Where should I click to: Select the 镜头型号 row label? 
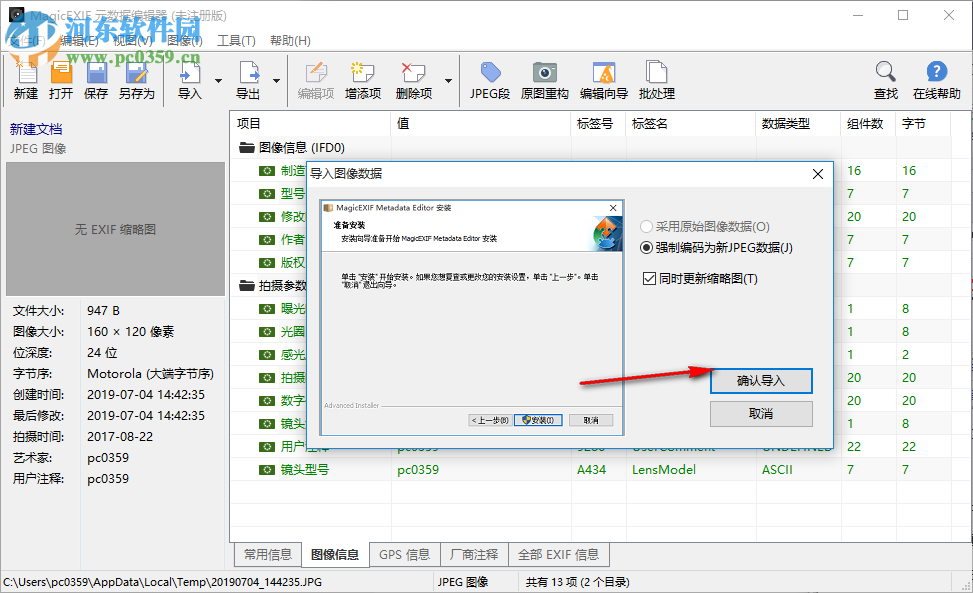click(x=305, y=470)
